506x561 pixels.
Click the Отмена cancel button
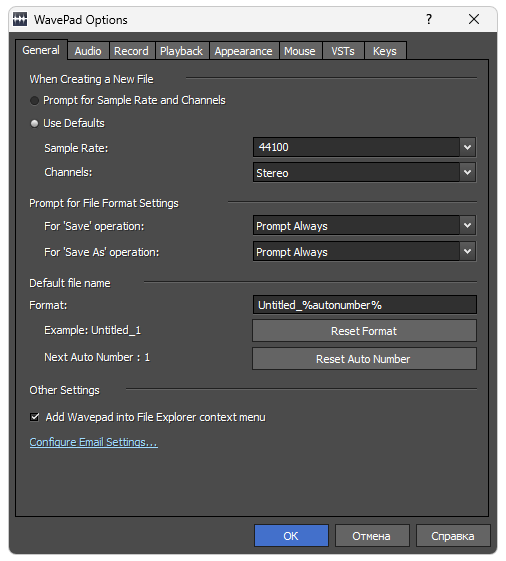click(x=372, y=536)
